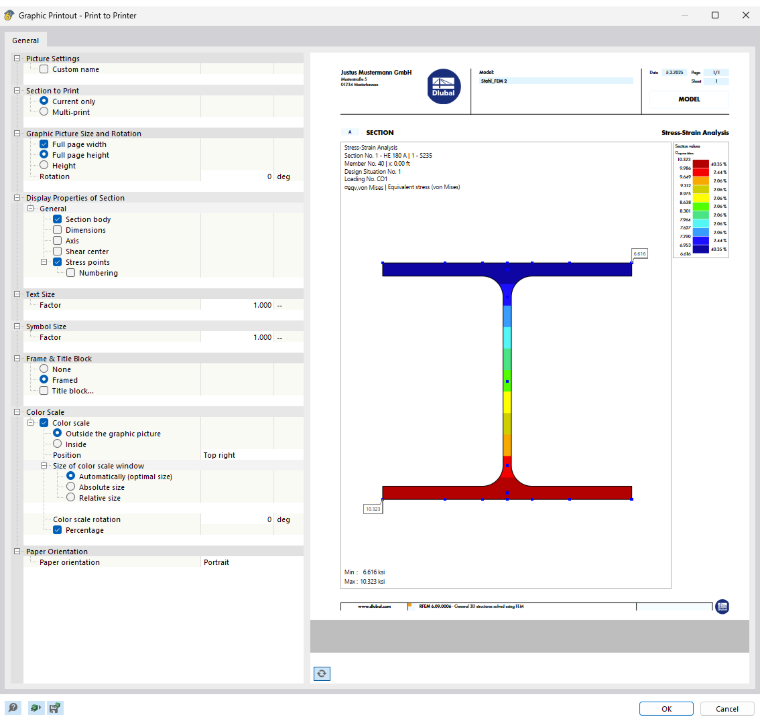Select Outside the graphic picture option
Image resolution: width=760 pixels, height=727 pixels.
click(57, 433)
